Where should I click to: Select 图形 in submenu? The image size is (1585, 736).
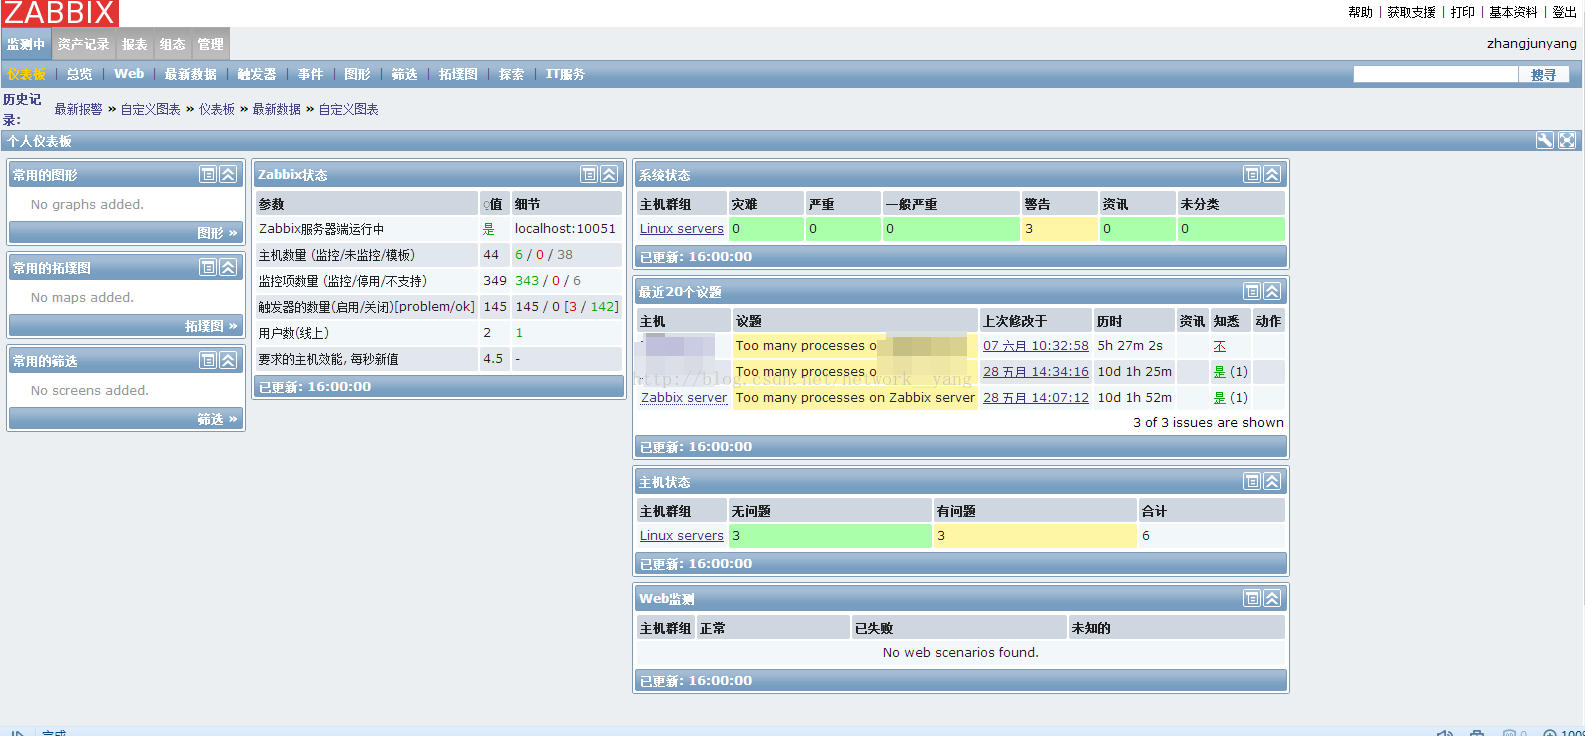(358, 74)
